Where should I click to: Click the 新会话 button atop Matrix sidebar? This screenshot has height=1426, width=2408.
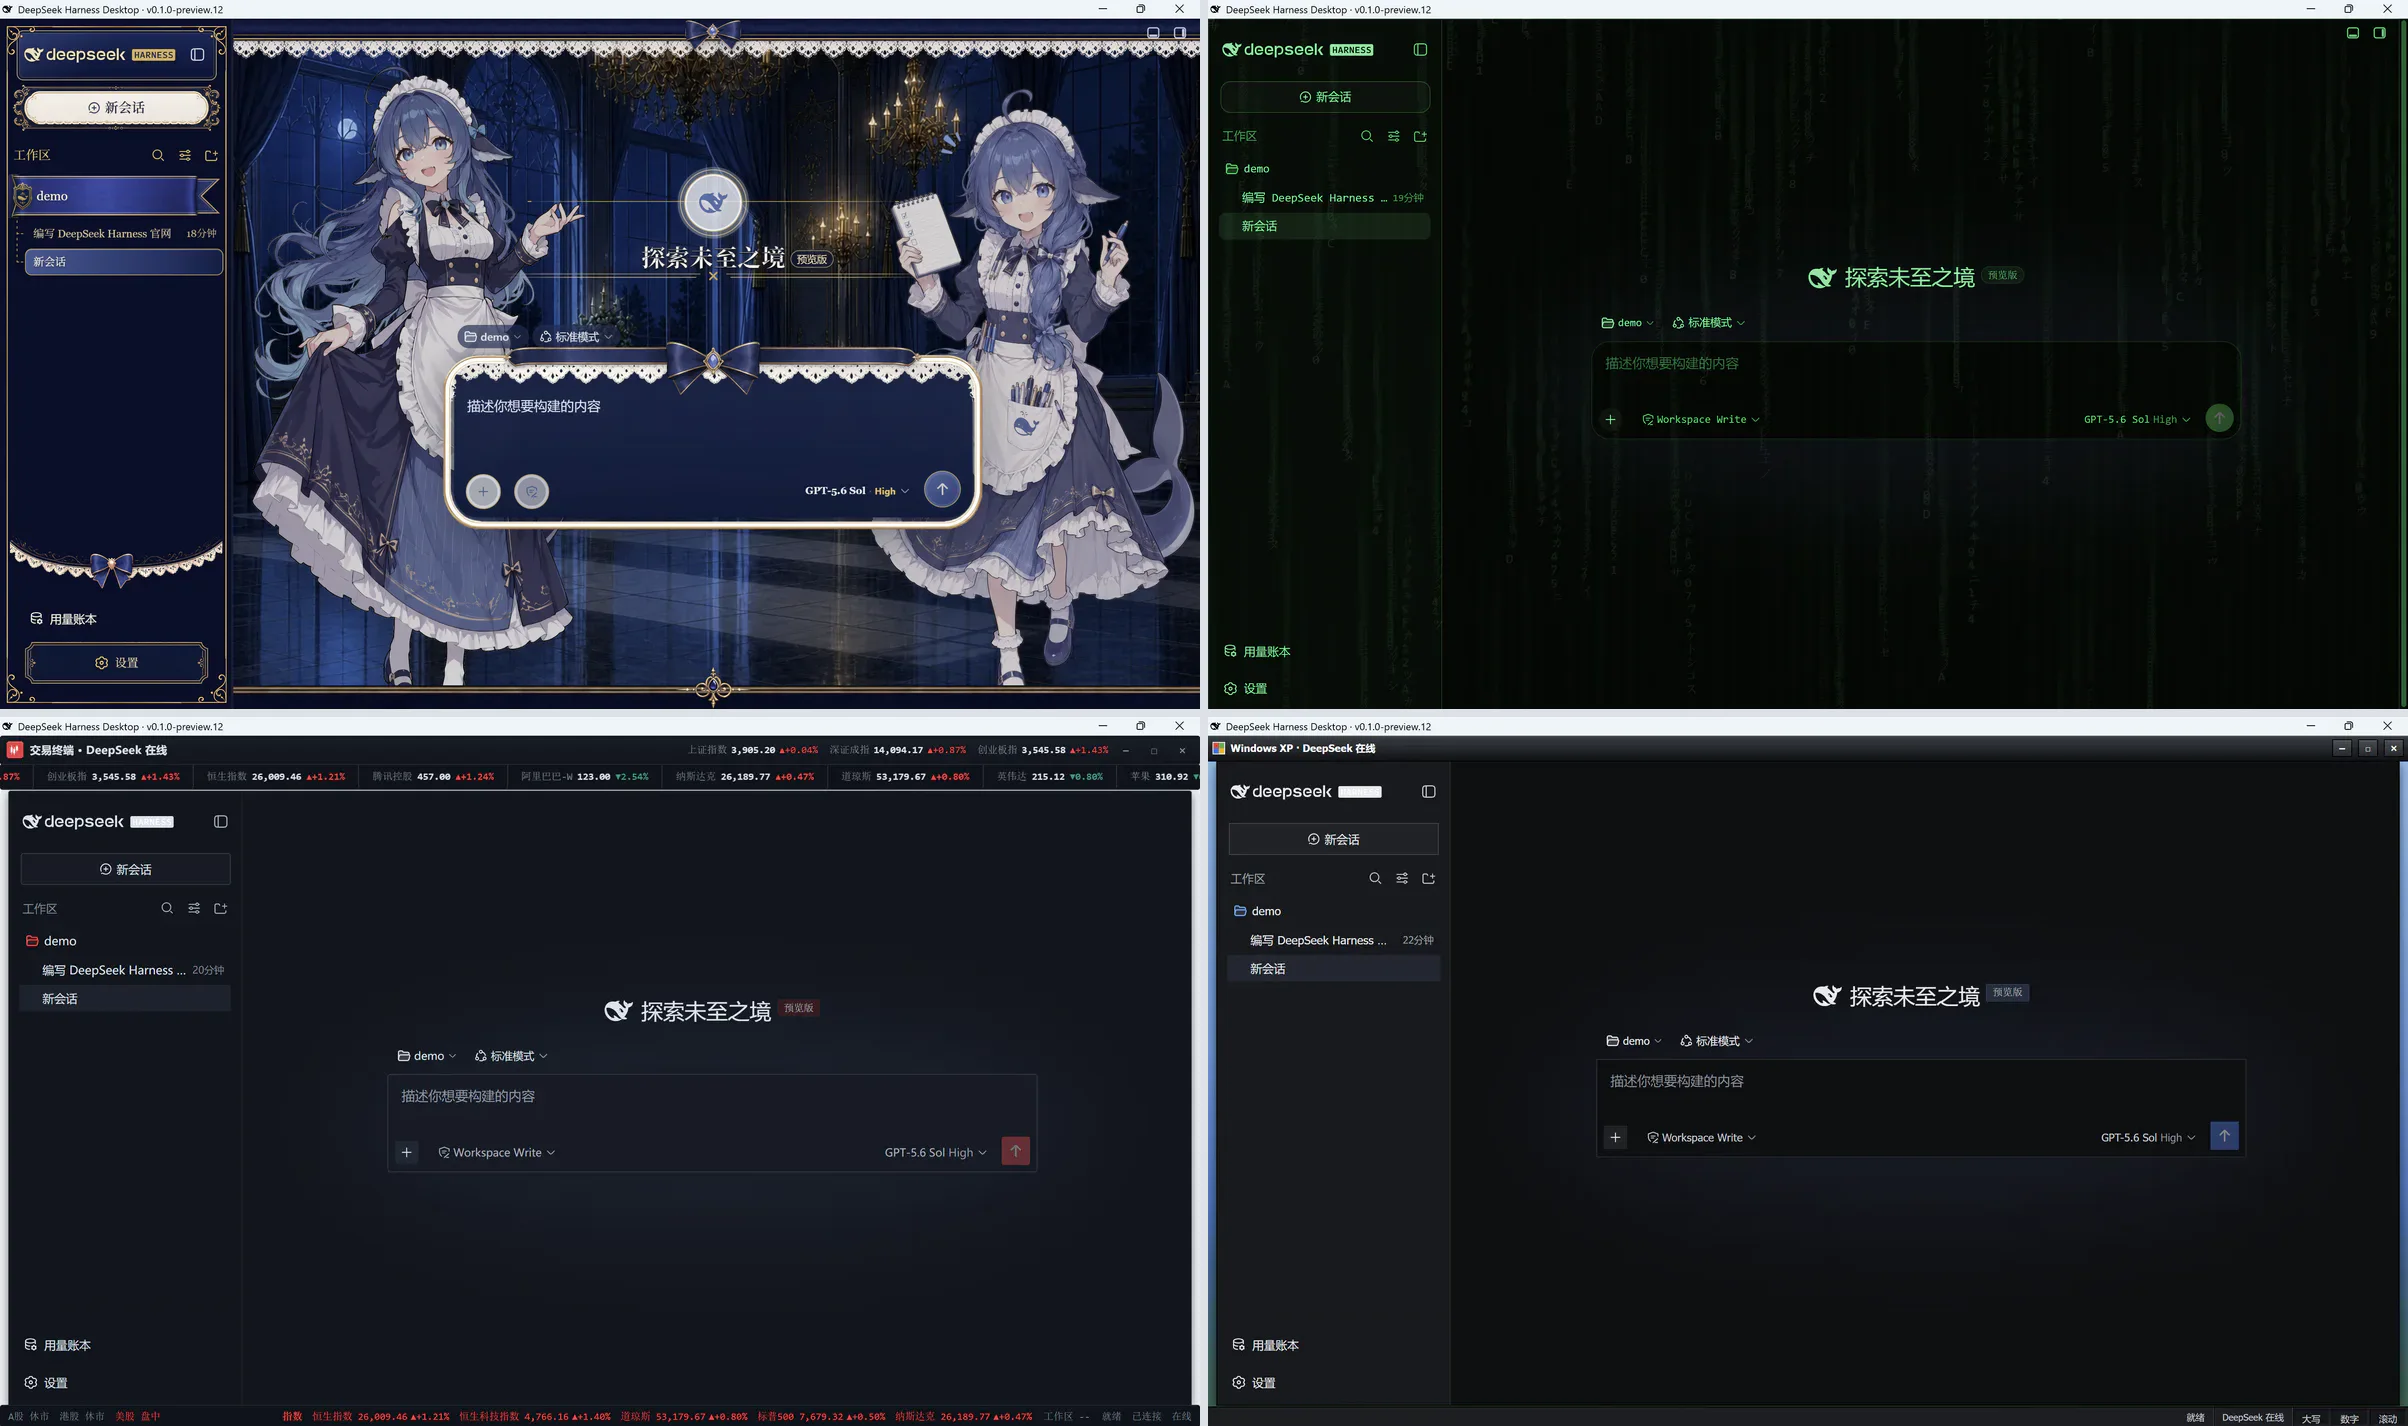coord(1325,97)
